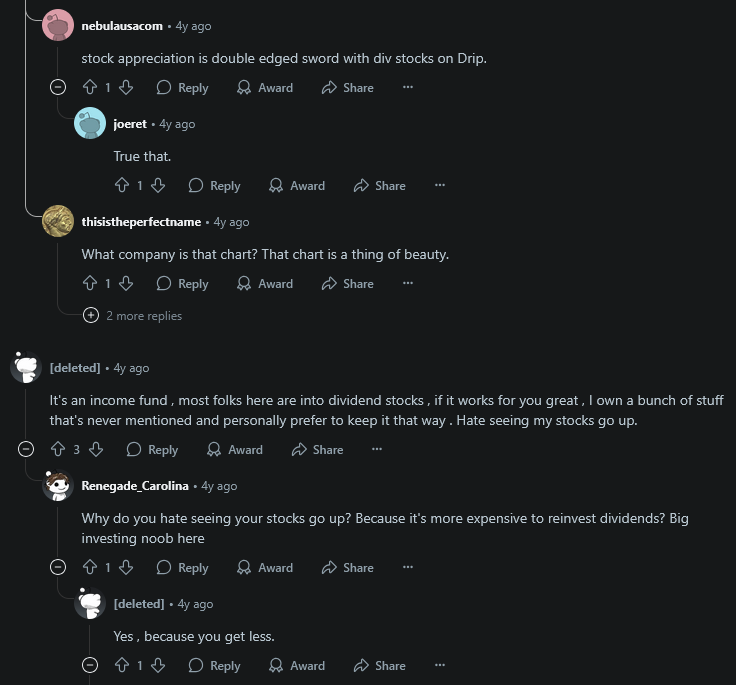Open nebulausacom's user profile

pos(122,26)
